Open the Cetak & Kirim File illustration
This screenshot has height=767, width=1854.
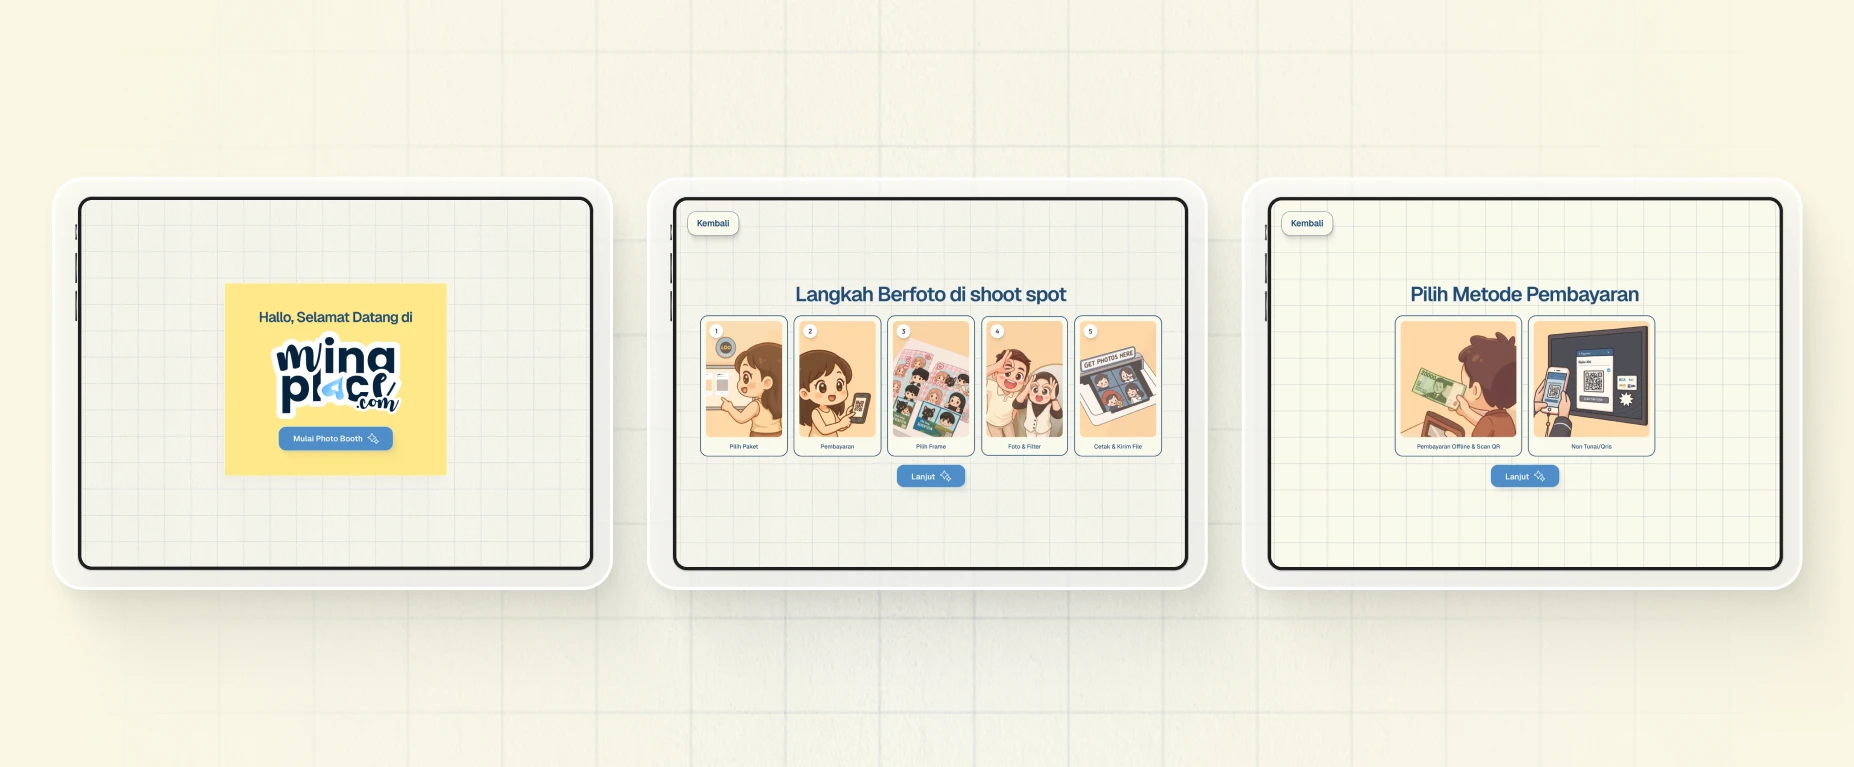[x=1118, y=379]
